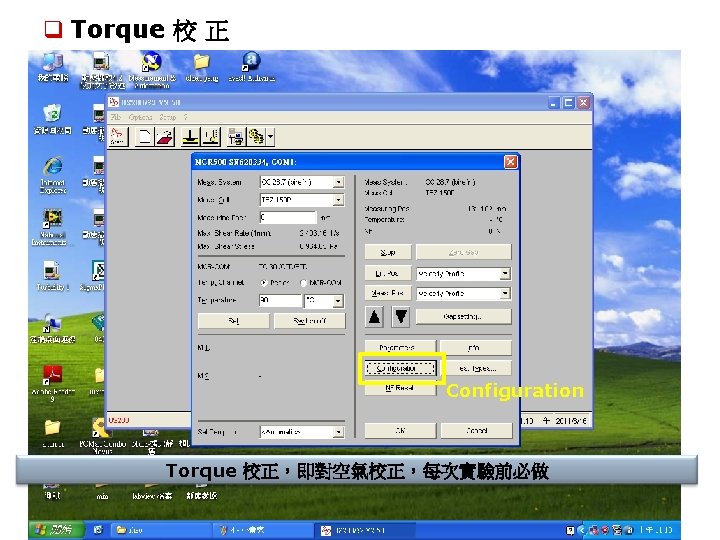Viewport: 720px width, 540px height.
Task: Click the first measuring plate toolbar icon
Action: click(x=191, y=136)
